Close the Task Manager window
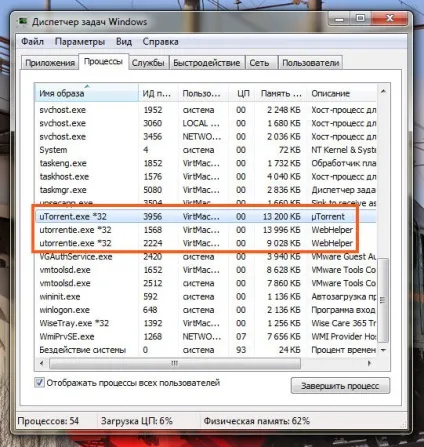424x447 pixels. click(x=389, y=19)
